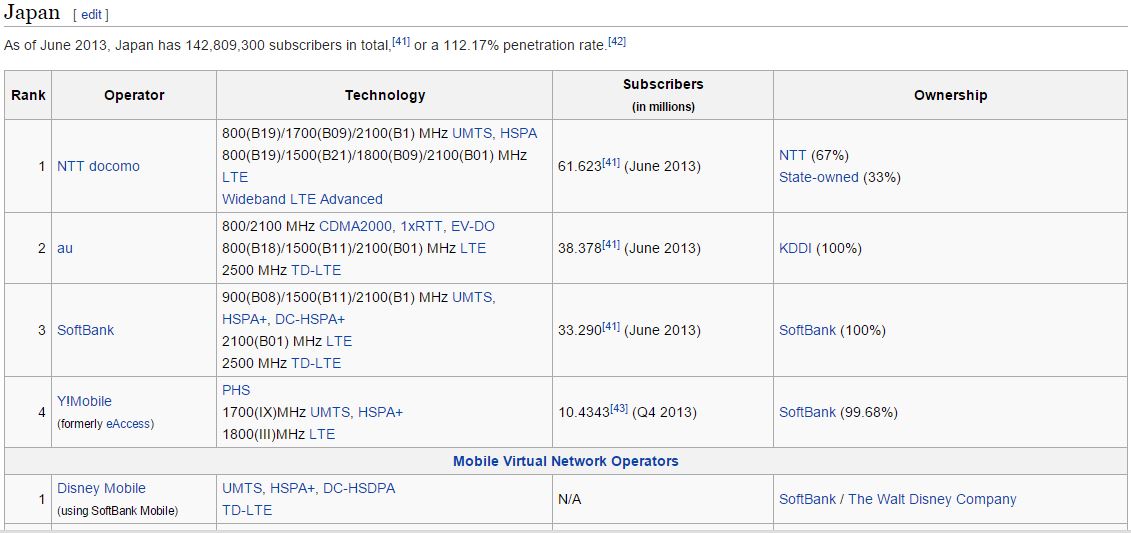Click reference [41] beside 61.623
1131x533 pixels.
(611, 163)
